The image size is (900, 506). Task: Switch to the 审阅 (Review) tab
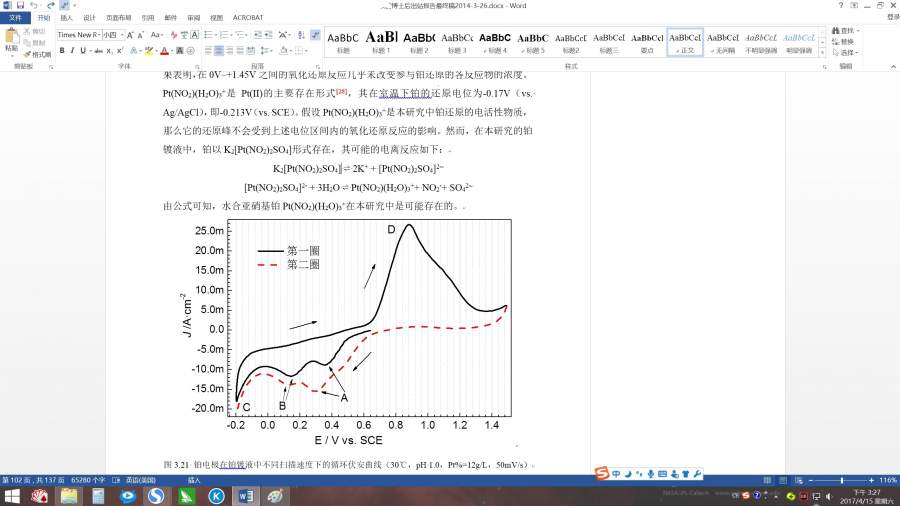[194, 18]
